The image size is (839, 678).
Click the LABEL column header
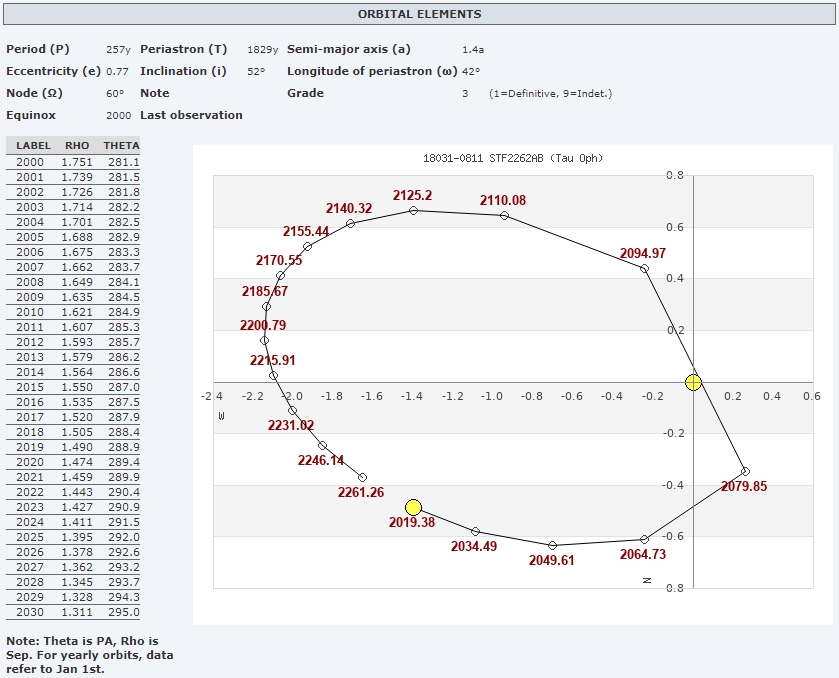(33, 146)
